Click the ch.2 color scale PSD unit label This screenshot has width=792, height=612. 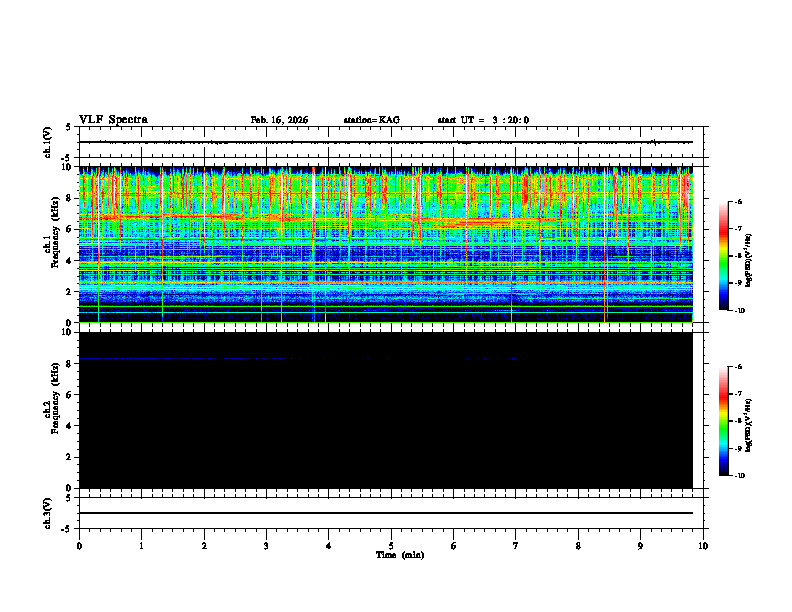tap(749, 425)
